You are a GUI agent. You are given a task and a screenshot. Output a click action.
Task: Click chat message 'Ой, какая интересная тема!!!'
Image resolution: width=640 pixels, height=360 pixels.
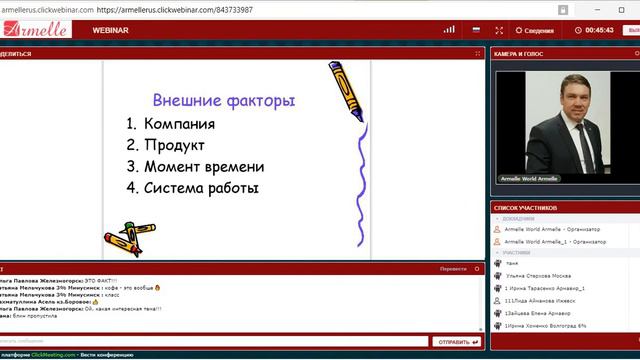click(x=123, y=309)
